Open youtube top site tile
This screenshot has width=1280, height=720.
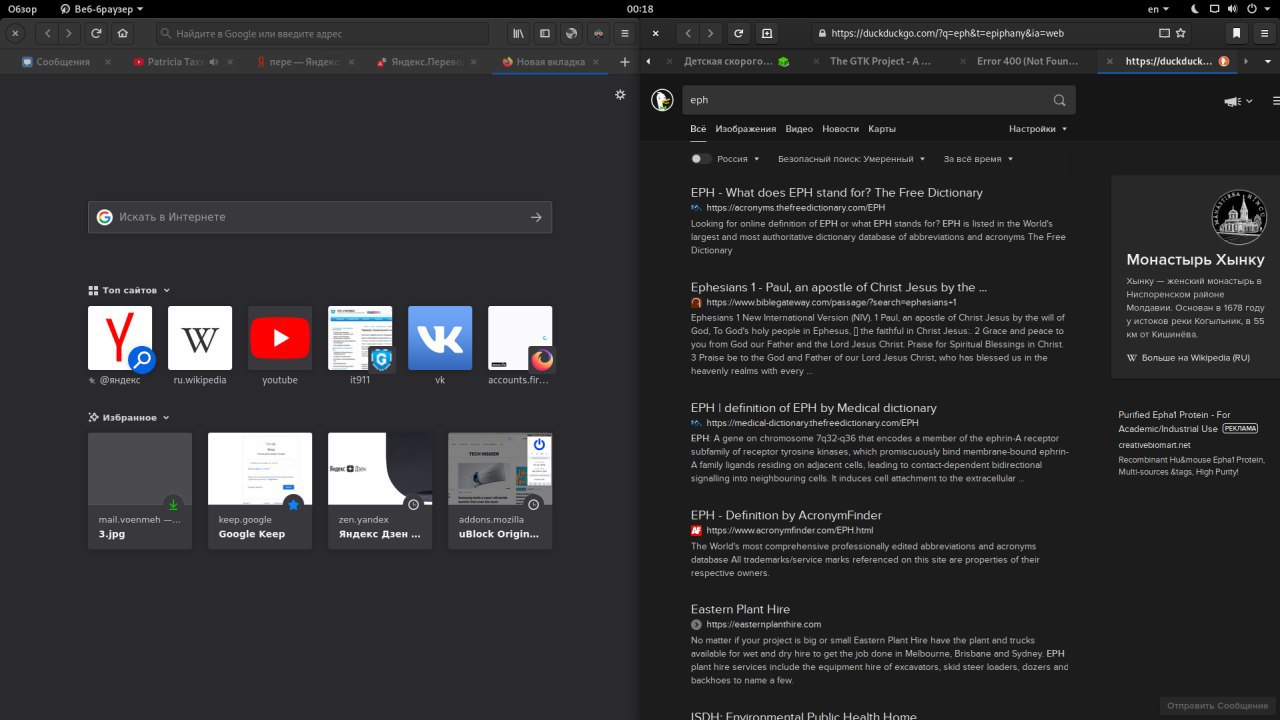280,345
